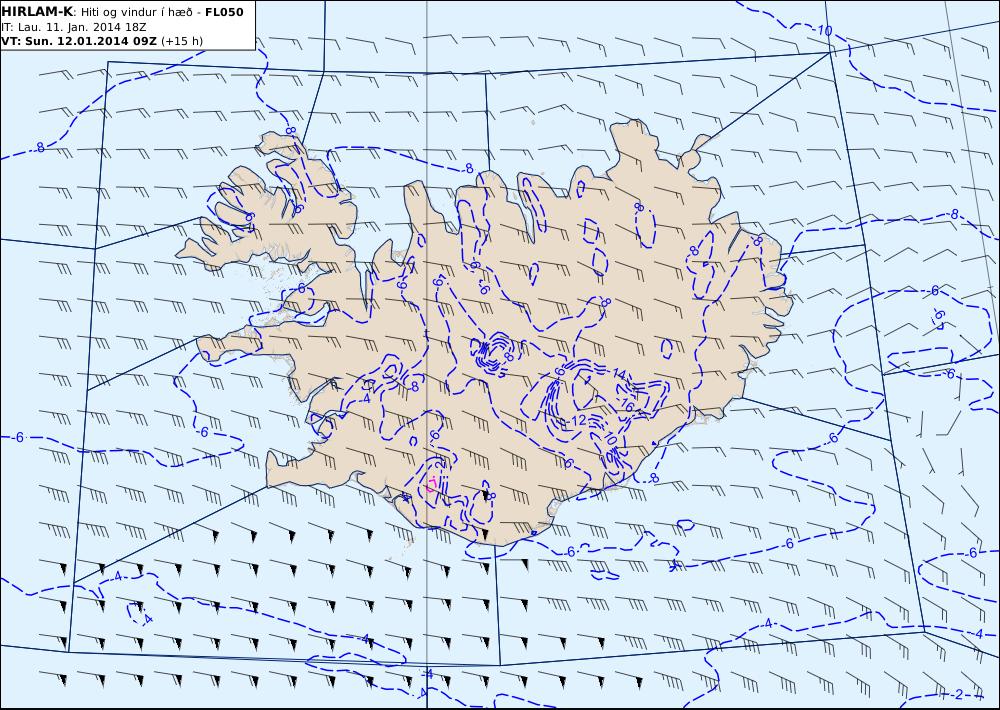Click the HIRLAM-K model title text
Image resolution: width=1000 pixels, height=710 pixels.
coord(38,11)
